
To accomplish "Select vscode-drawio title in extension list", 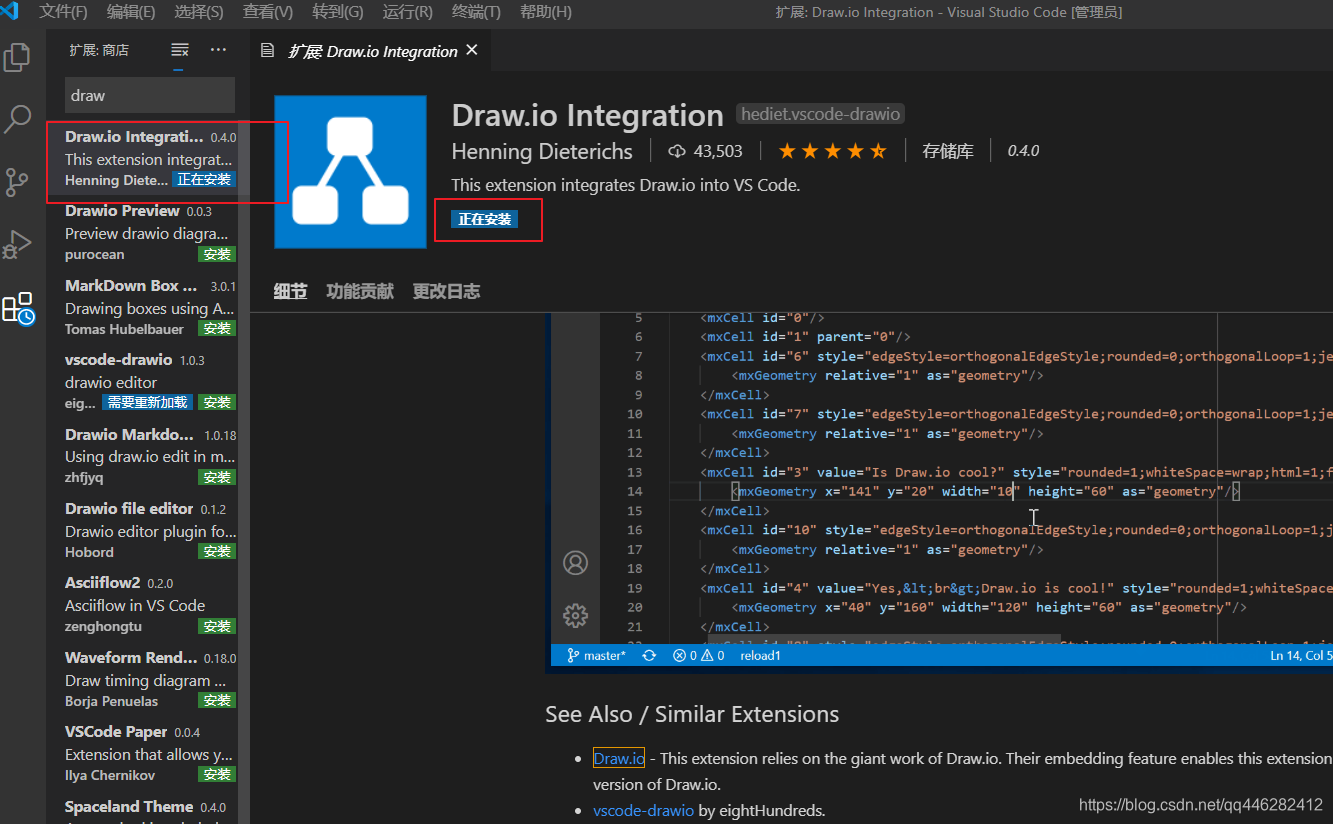I will pos(119,359).
